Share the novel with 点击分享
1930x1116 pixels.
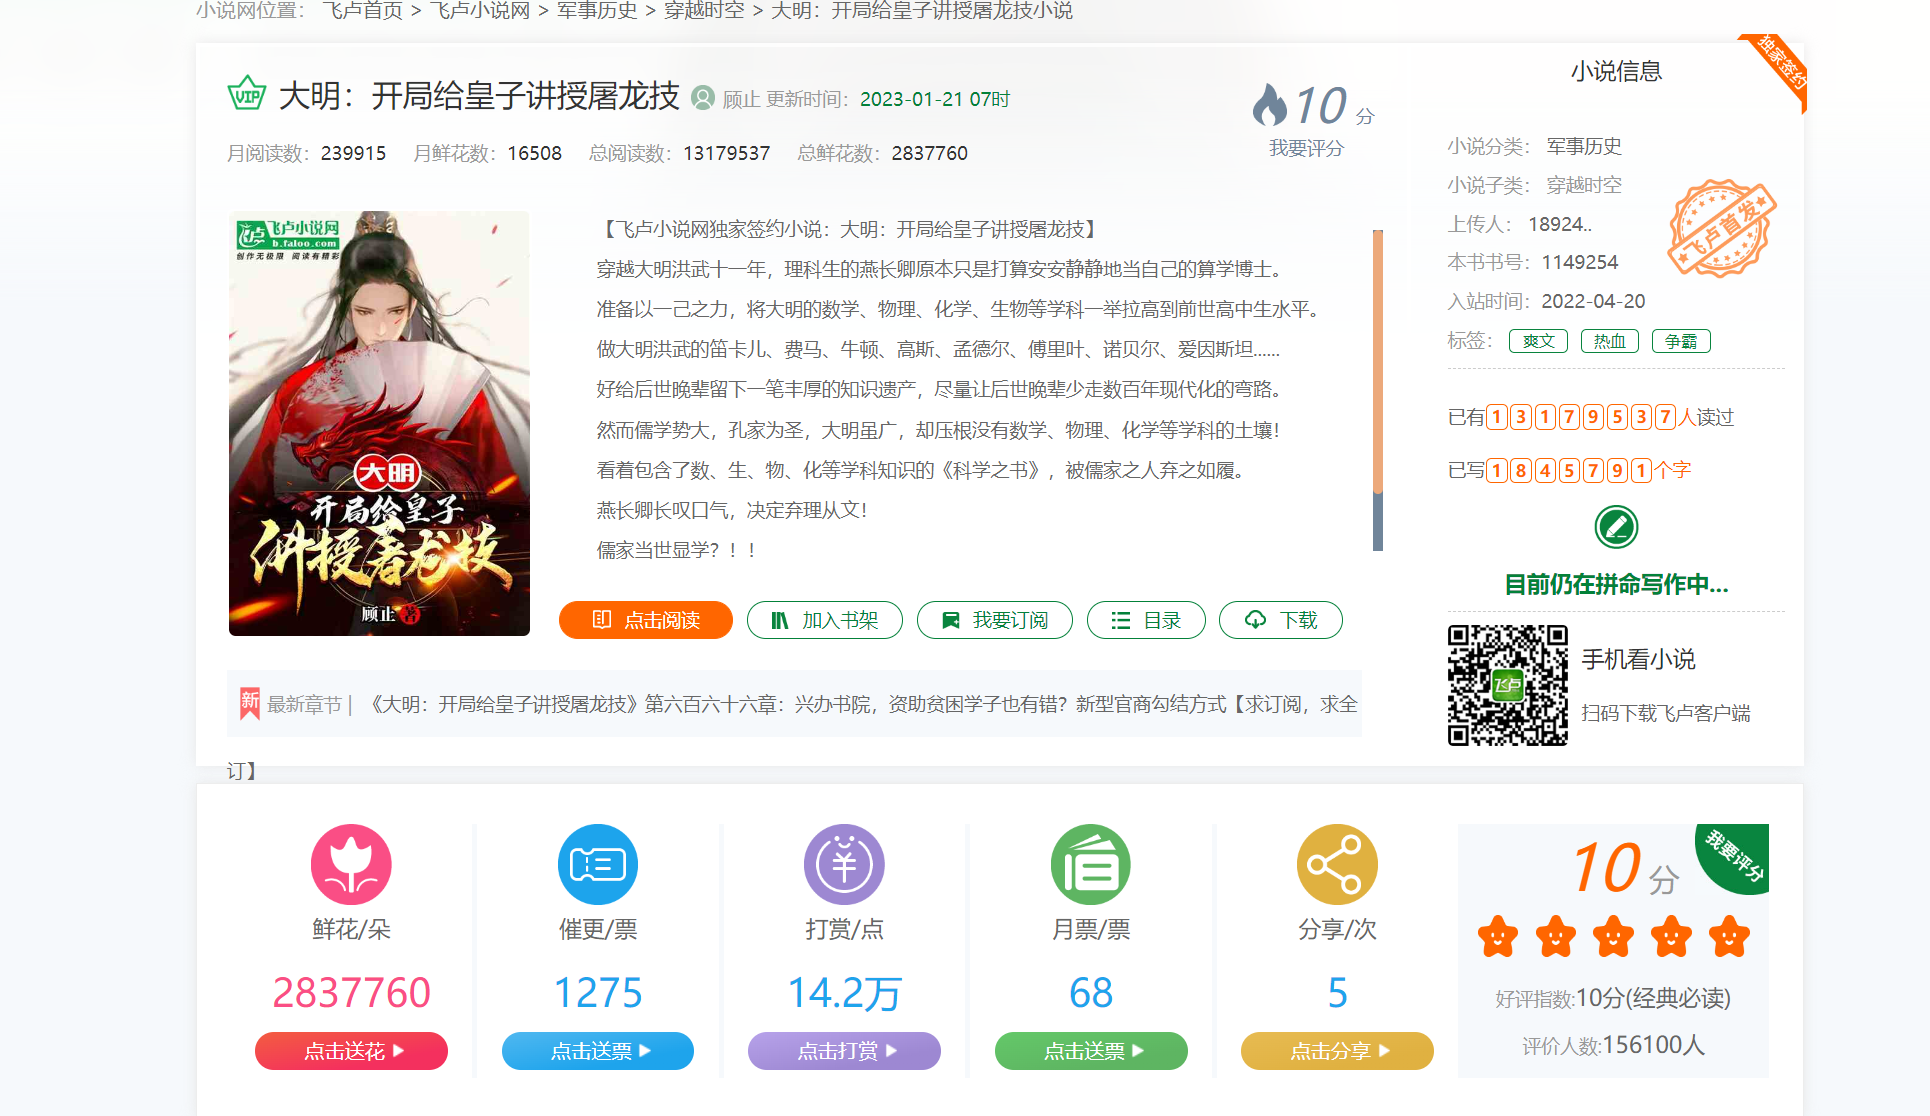1337,1051
